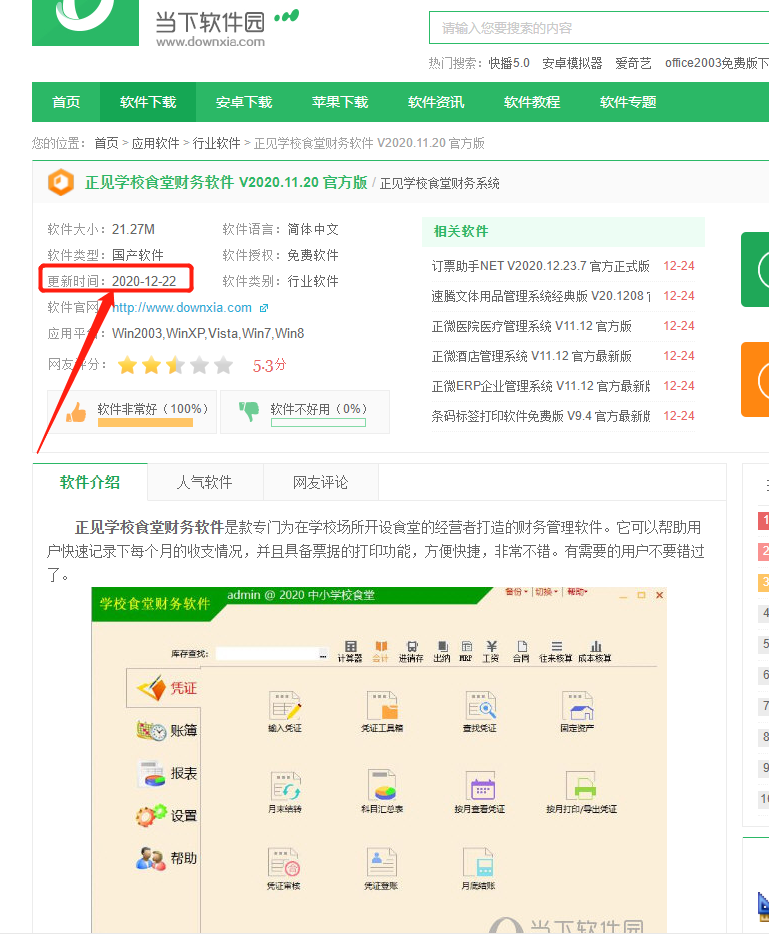
Task: Open the 输入凭证 voucher entry icon
Action: 285,711
